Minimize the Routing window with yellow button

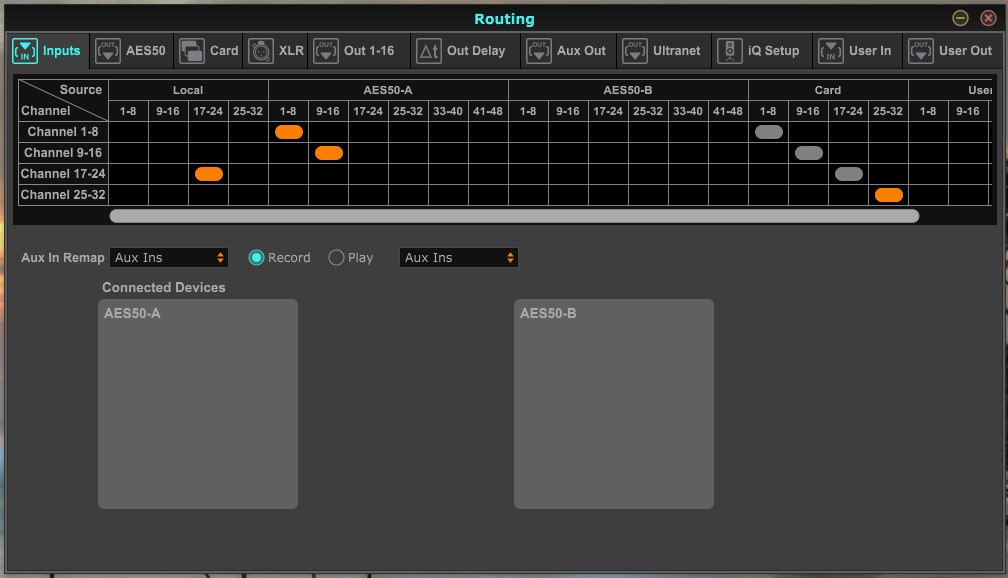point(960,18)
